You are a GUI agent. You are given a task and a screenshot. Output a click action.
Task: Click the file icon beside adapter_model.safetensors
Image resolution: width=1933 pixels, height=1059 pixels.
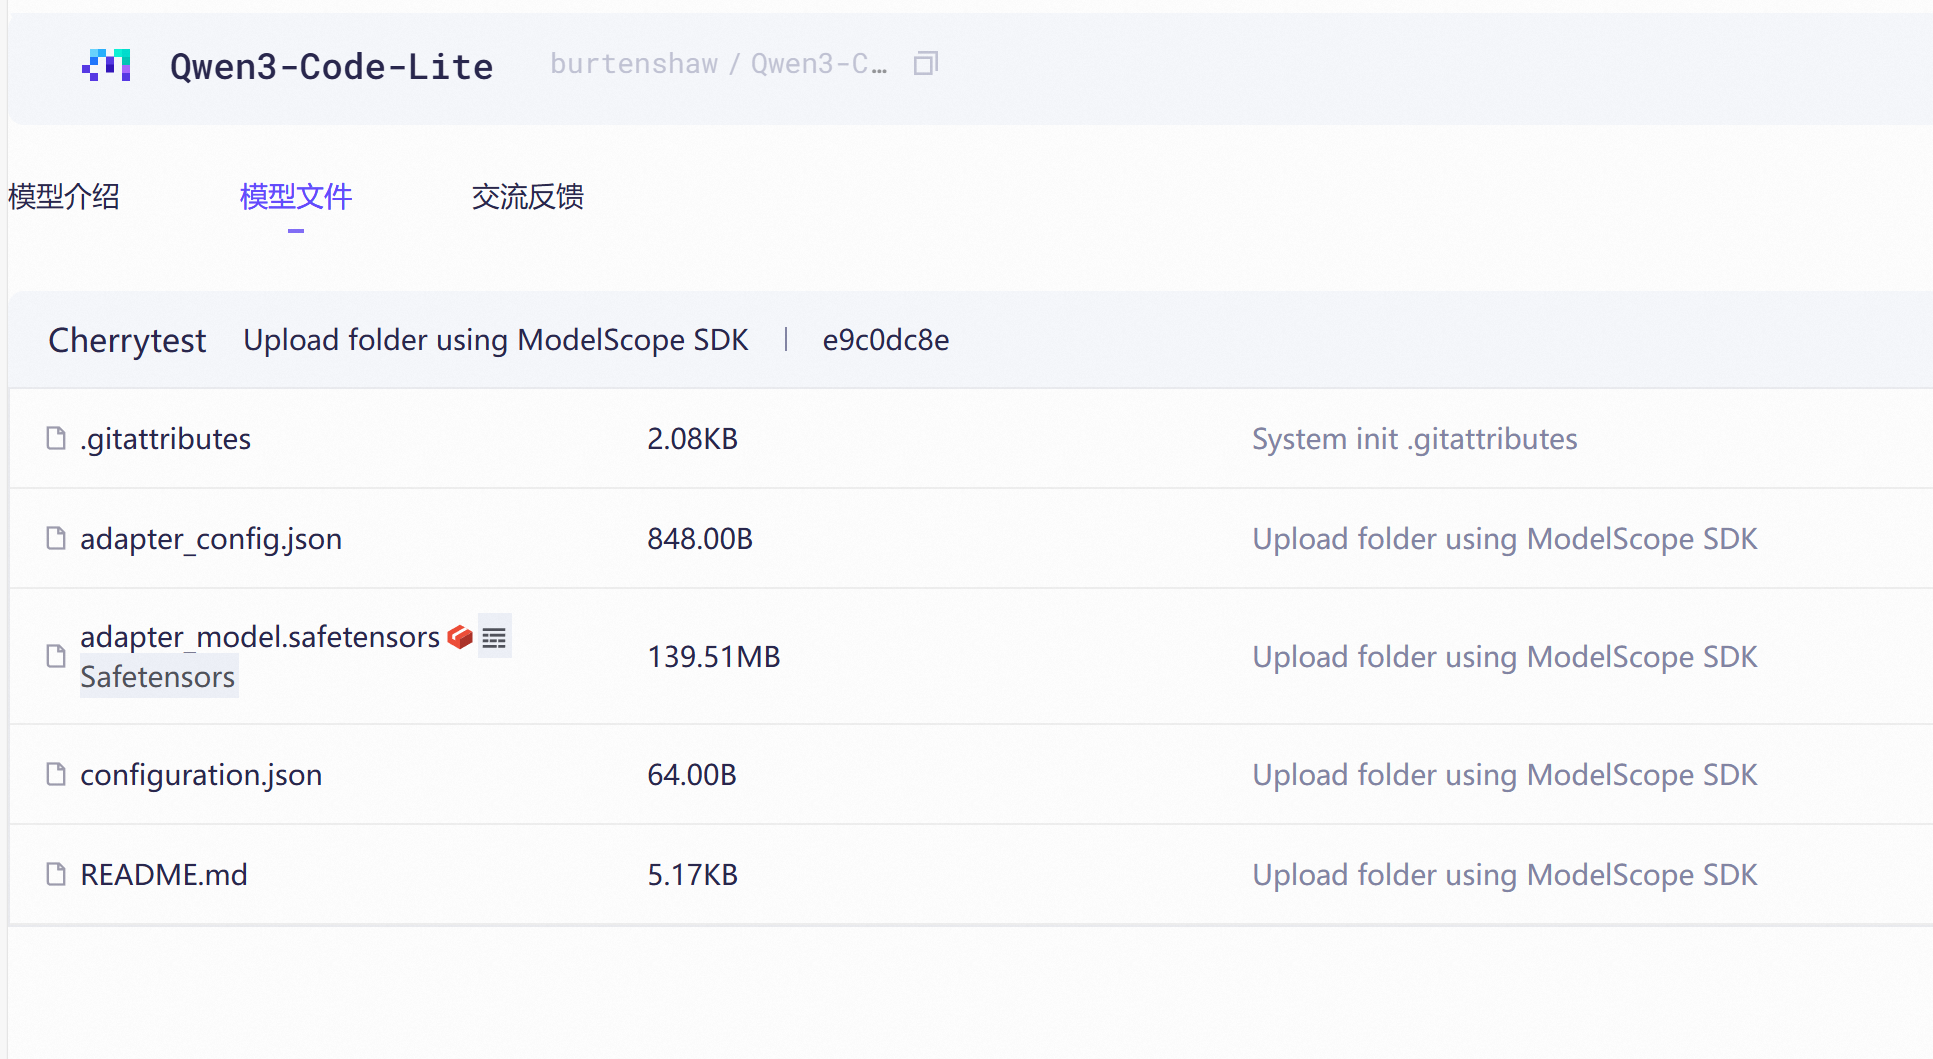tap(56, 656)
